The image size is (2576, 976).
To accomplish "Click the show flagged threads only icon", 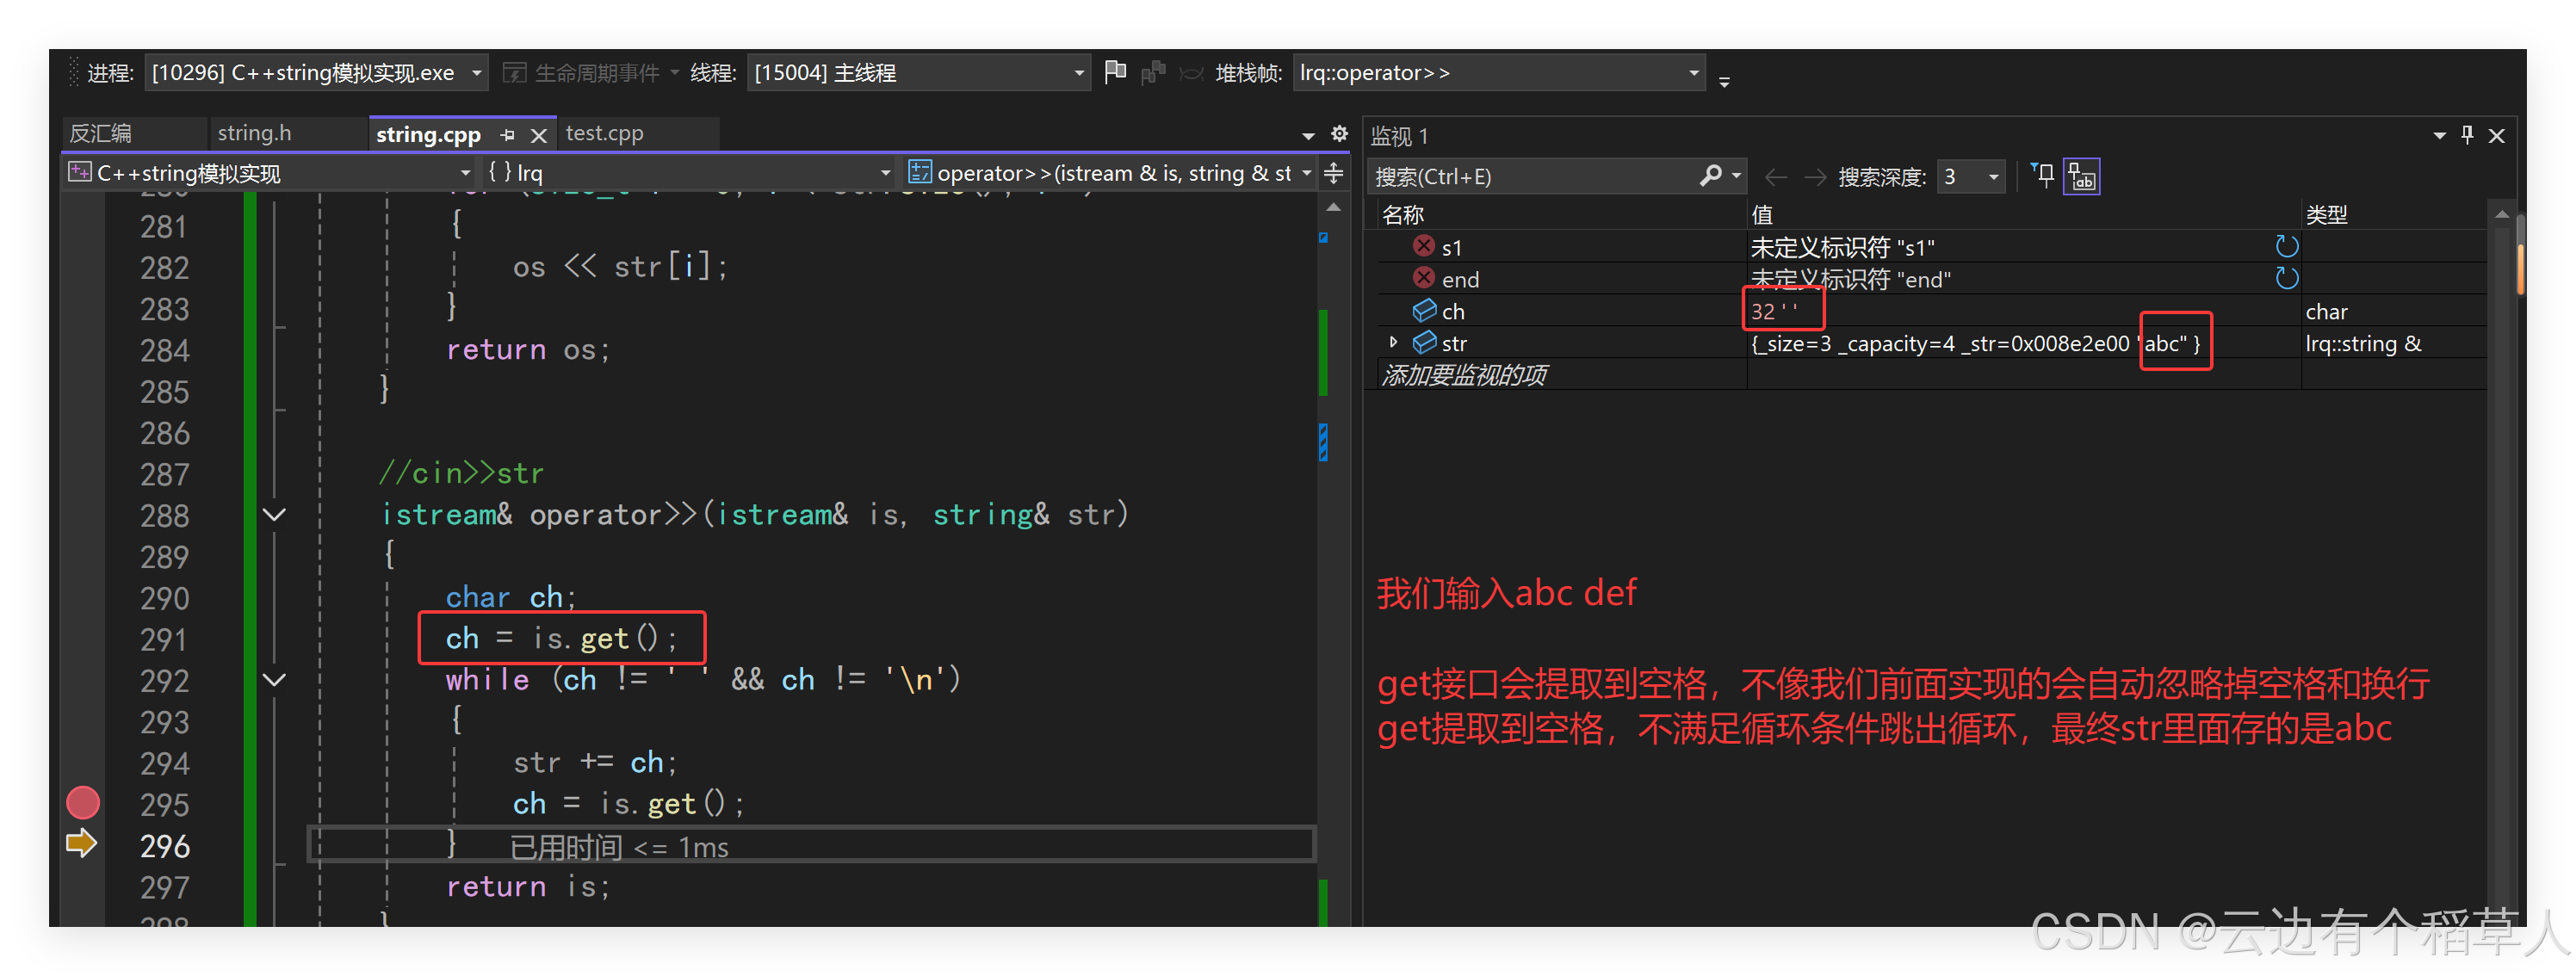I will (x=1153, y=73).
